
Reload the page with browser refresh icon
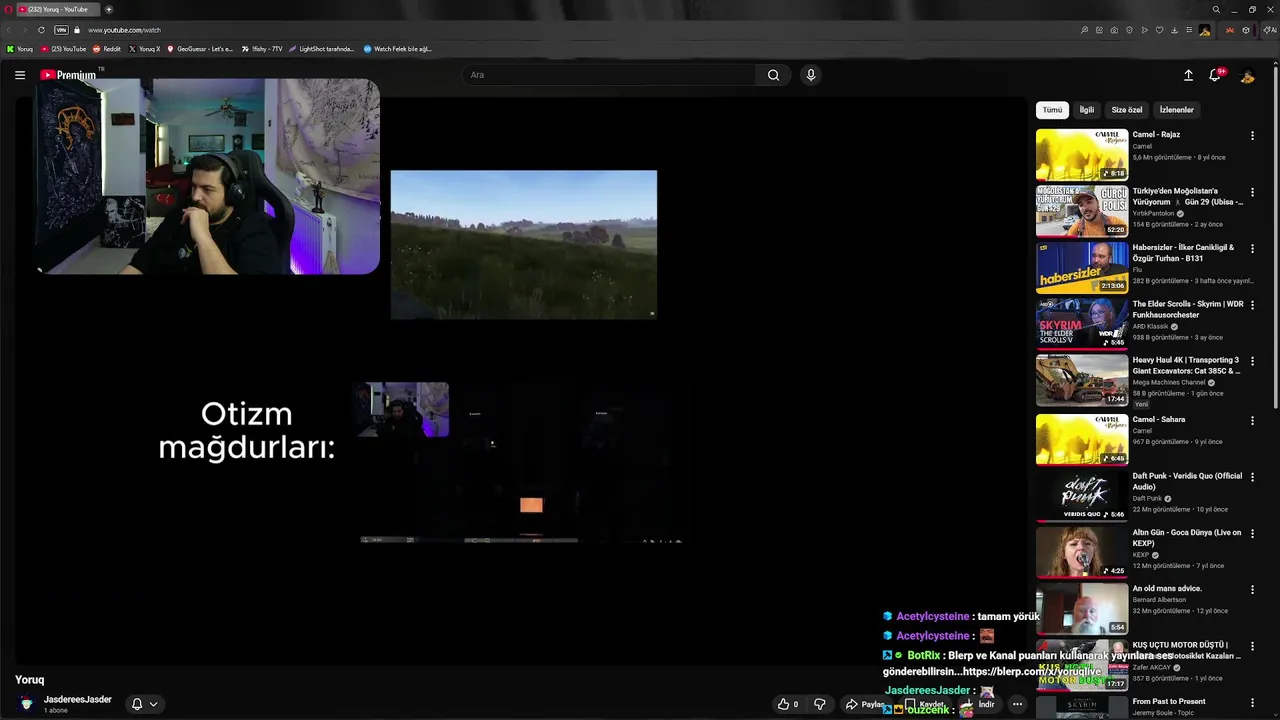tap(41, 30)
